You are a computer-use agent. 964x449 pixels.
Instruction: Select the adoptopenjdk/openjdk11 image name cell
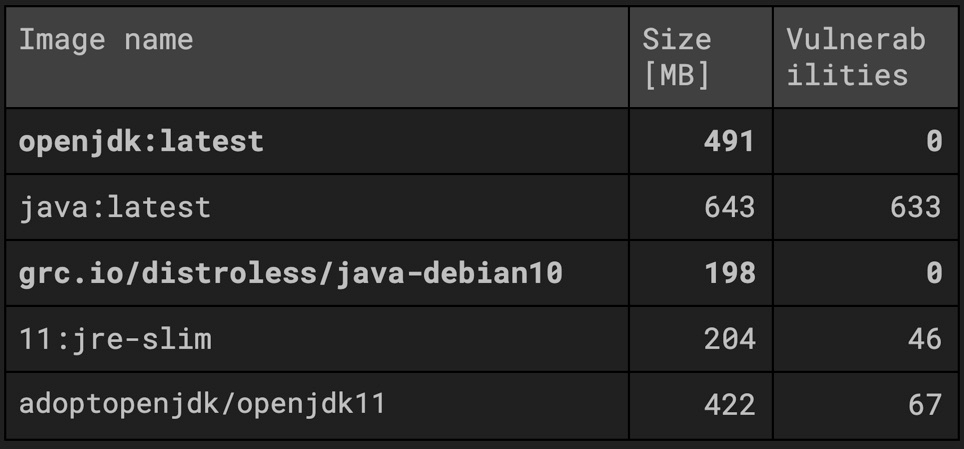[x=202, y=405]
